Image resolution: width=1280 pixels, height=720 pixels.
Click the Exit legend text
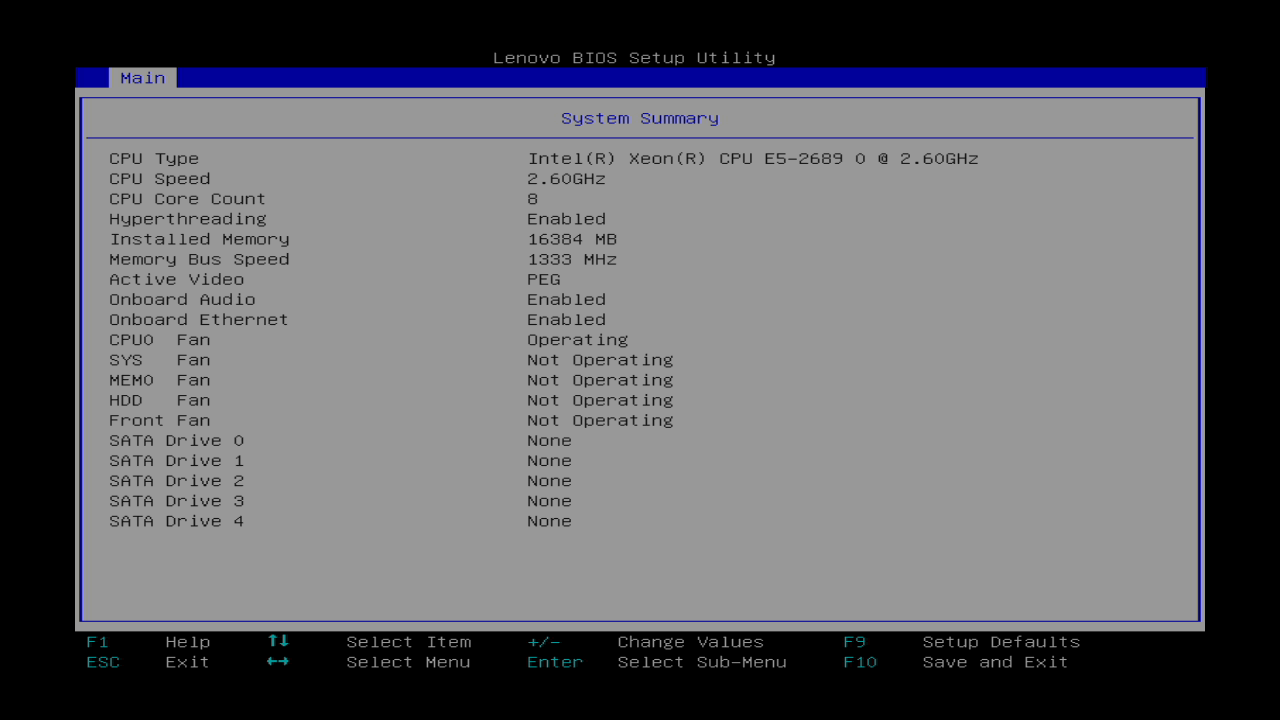[188, 662]
